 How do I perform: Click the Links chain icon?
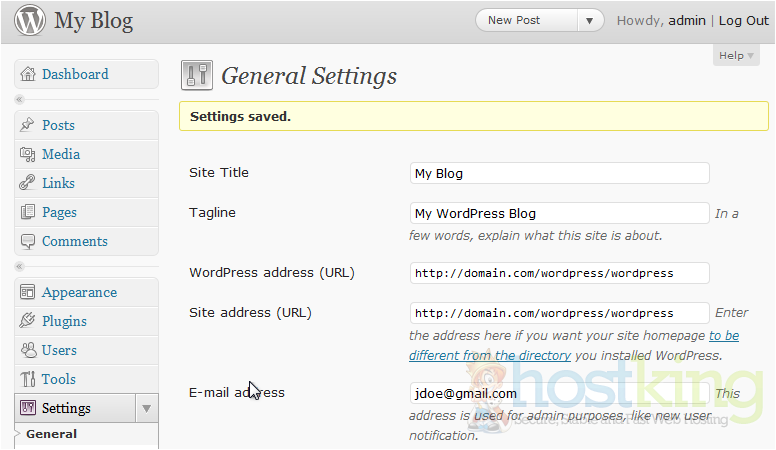coord(28,183)
